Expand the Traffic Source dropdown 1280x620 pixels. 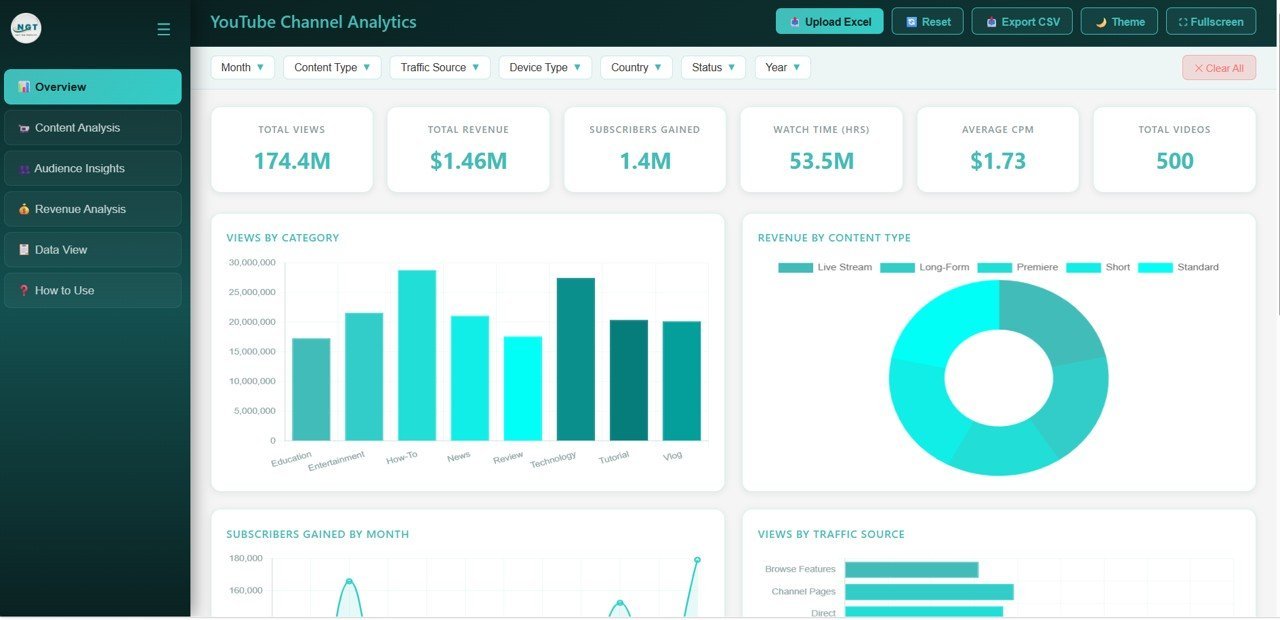click(440, 68)
